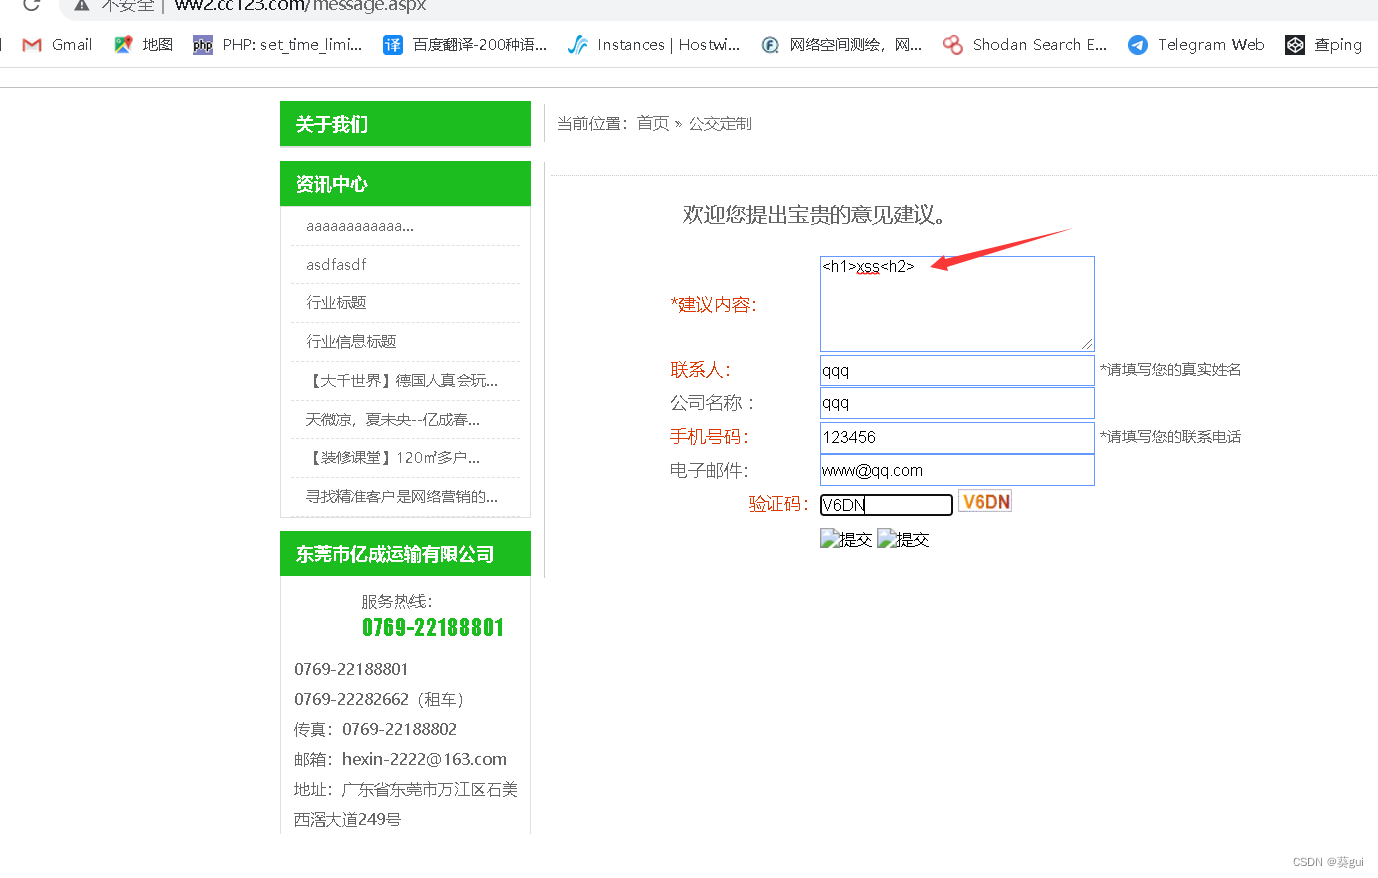Click the 服务热线 label
This screenshot has width=1378, height=878.
coord(397,602)
